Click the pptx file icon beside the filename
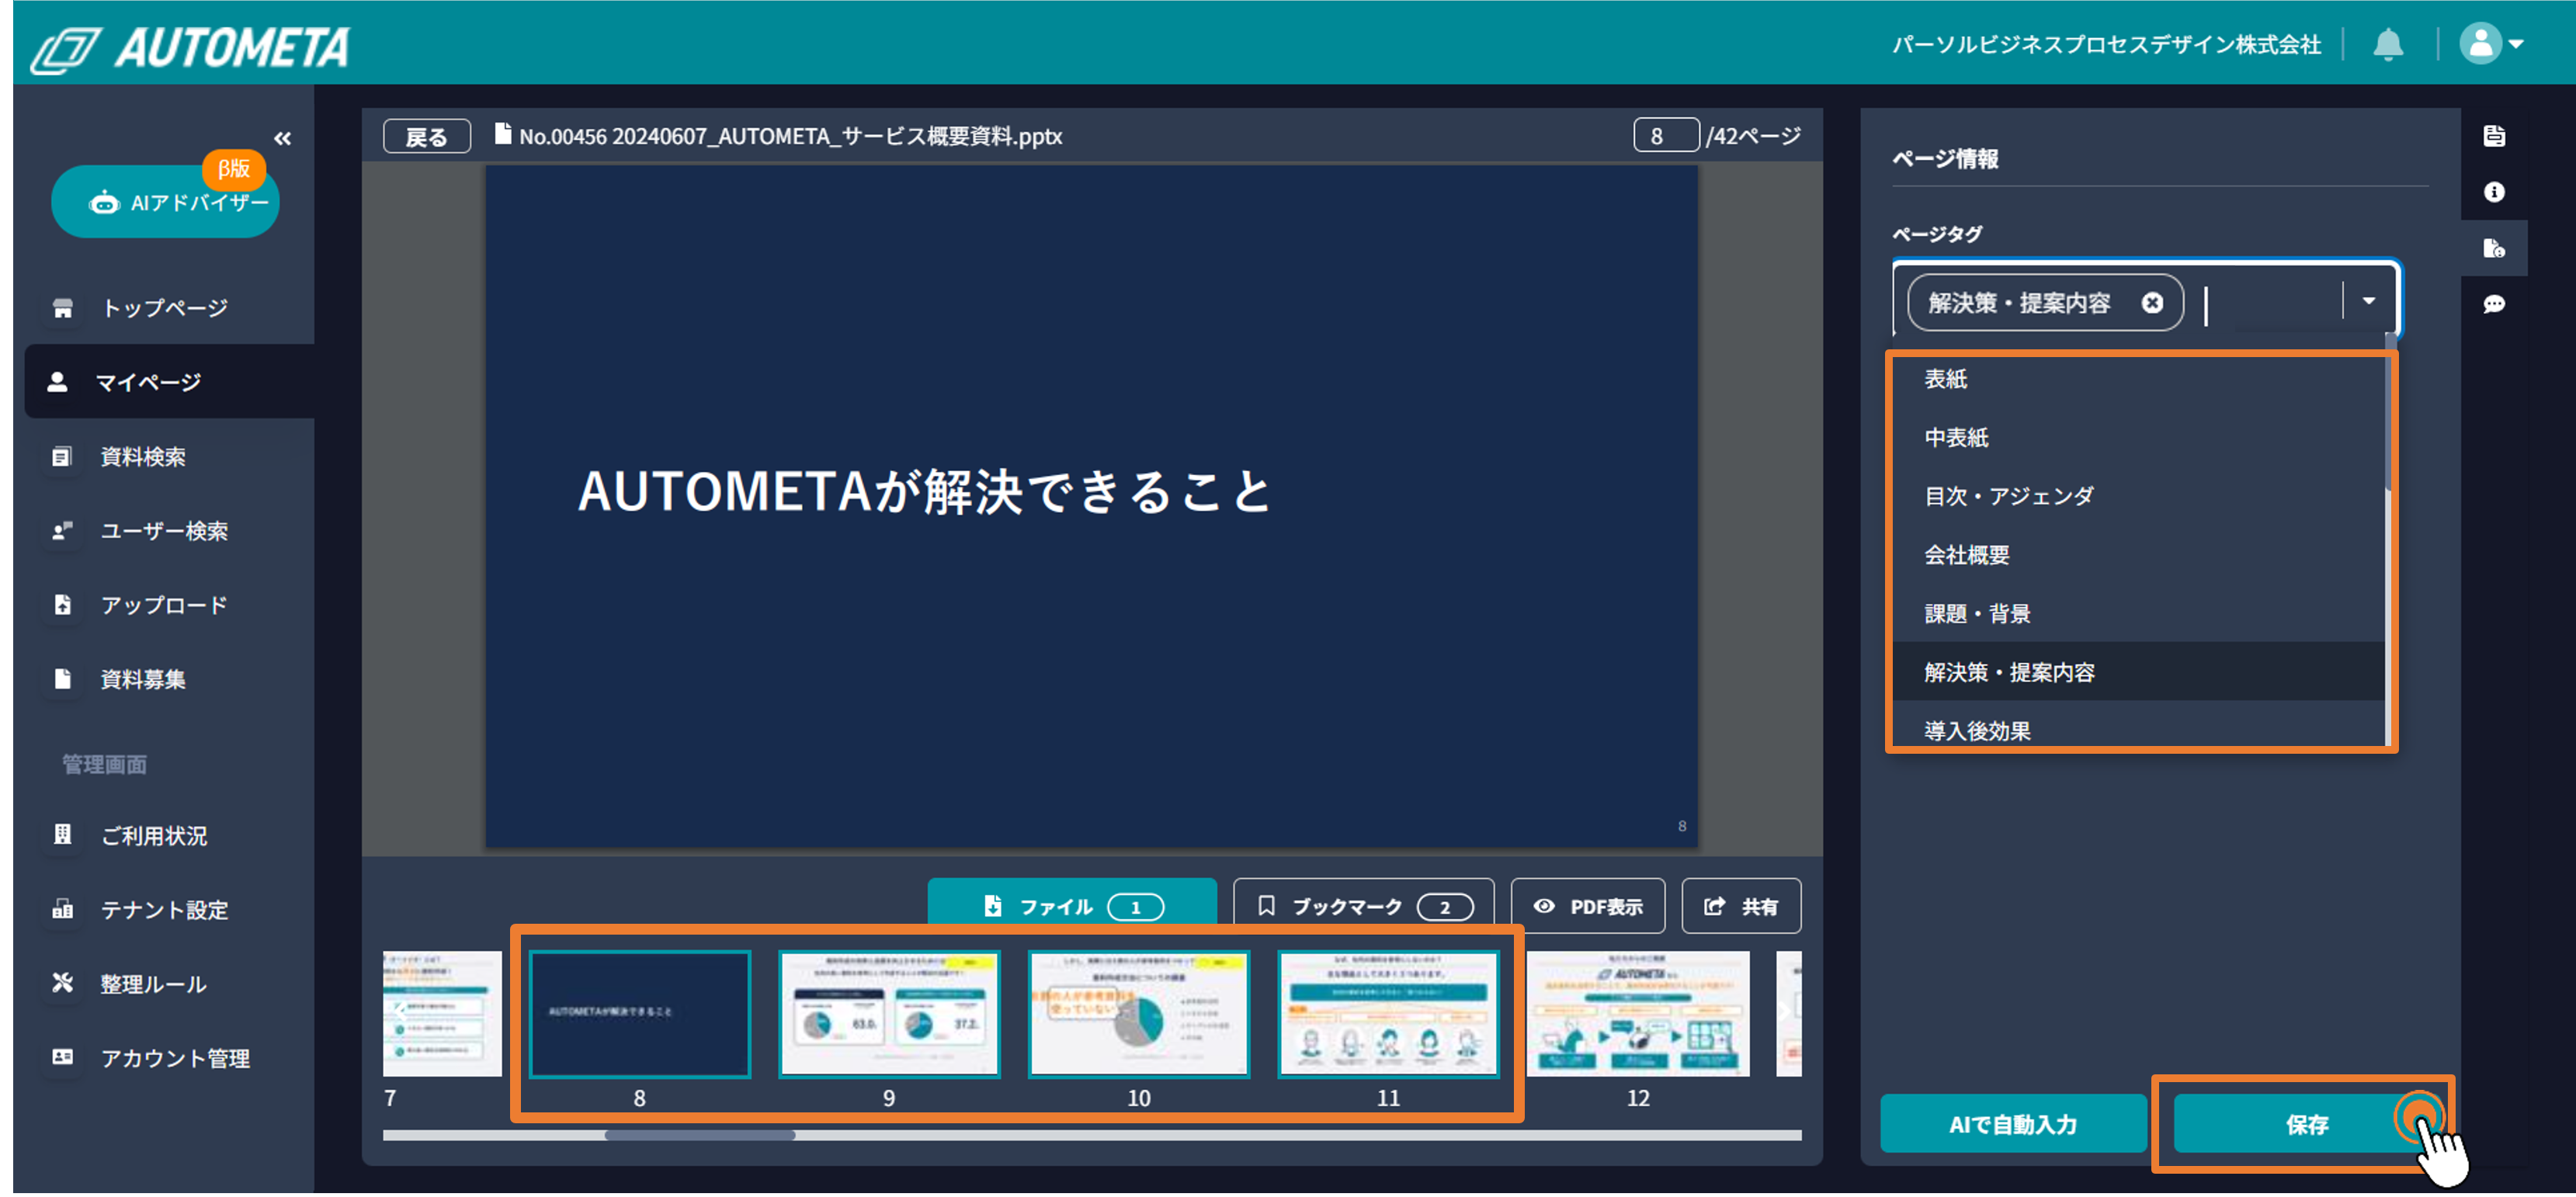Screen dimensions: 2576x1197 503,134
